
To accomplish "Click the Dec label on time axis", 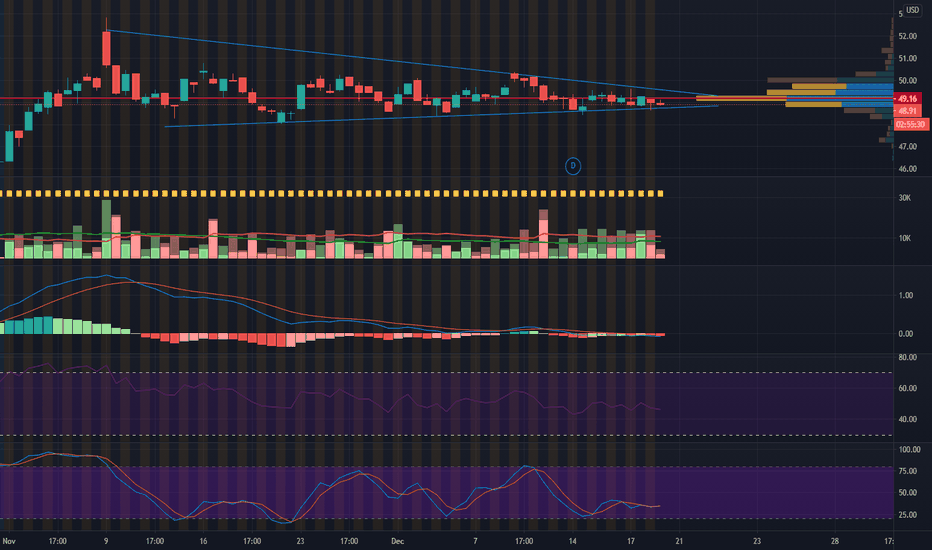I will (398, 541).
